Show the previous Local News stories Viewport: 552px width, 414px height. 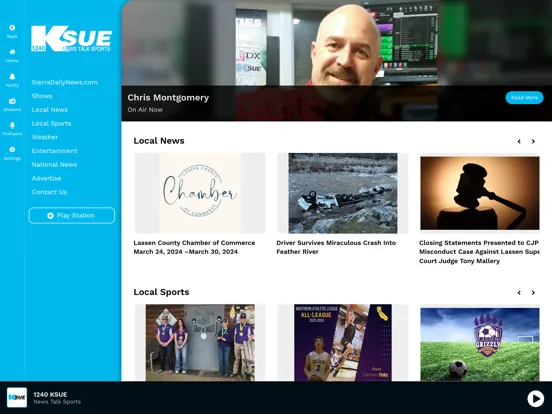(519, 141)
